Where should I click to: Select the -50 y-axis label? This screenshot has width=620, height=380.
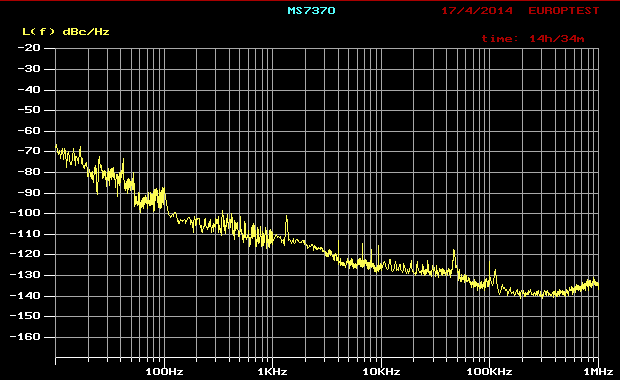[x=29, y=110]
